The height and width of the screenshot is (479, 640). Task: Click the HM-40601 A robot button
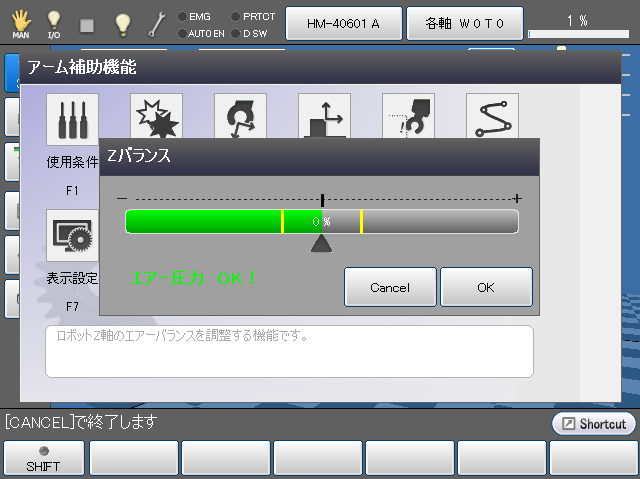coord(343,22)
